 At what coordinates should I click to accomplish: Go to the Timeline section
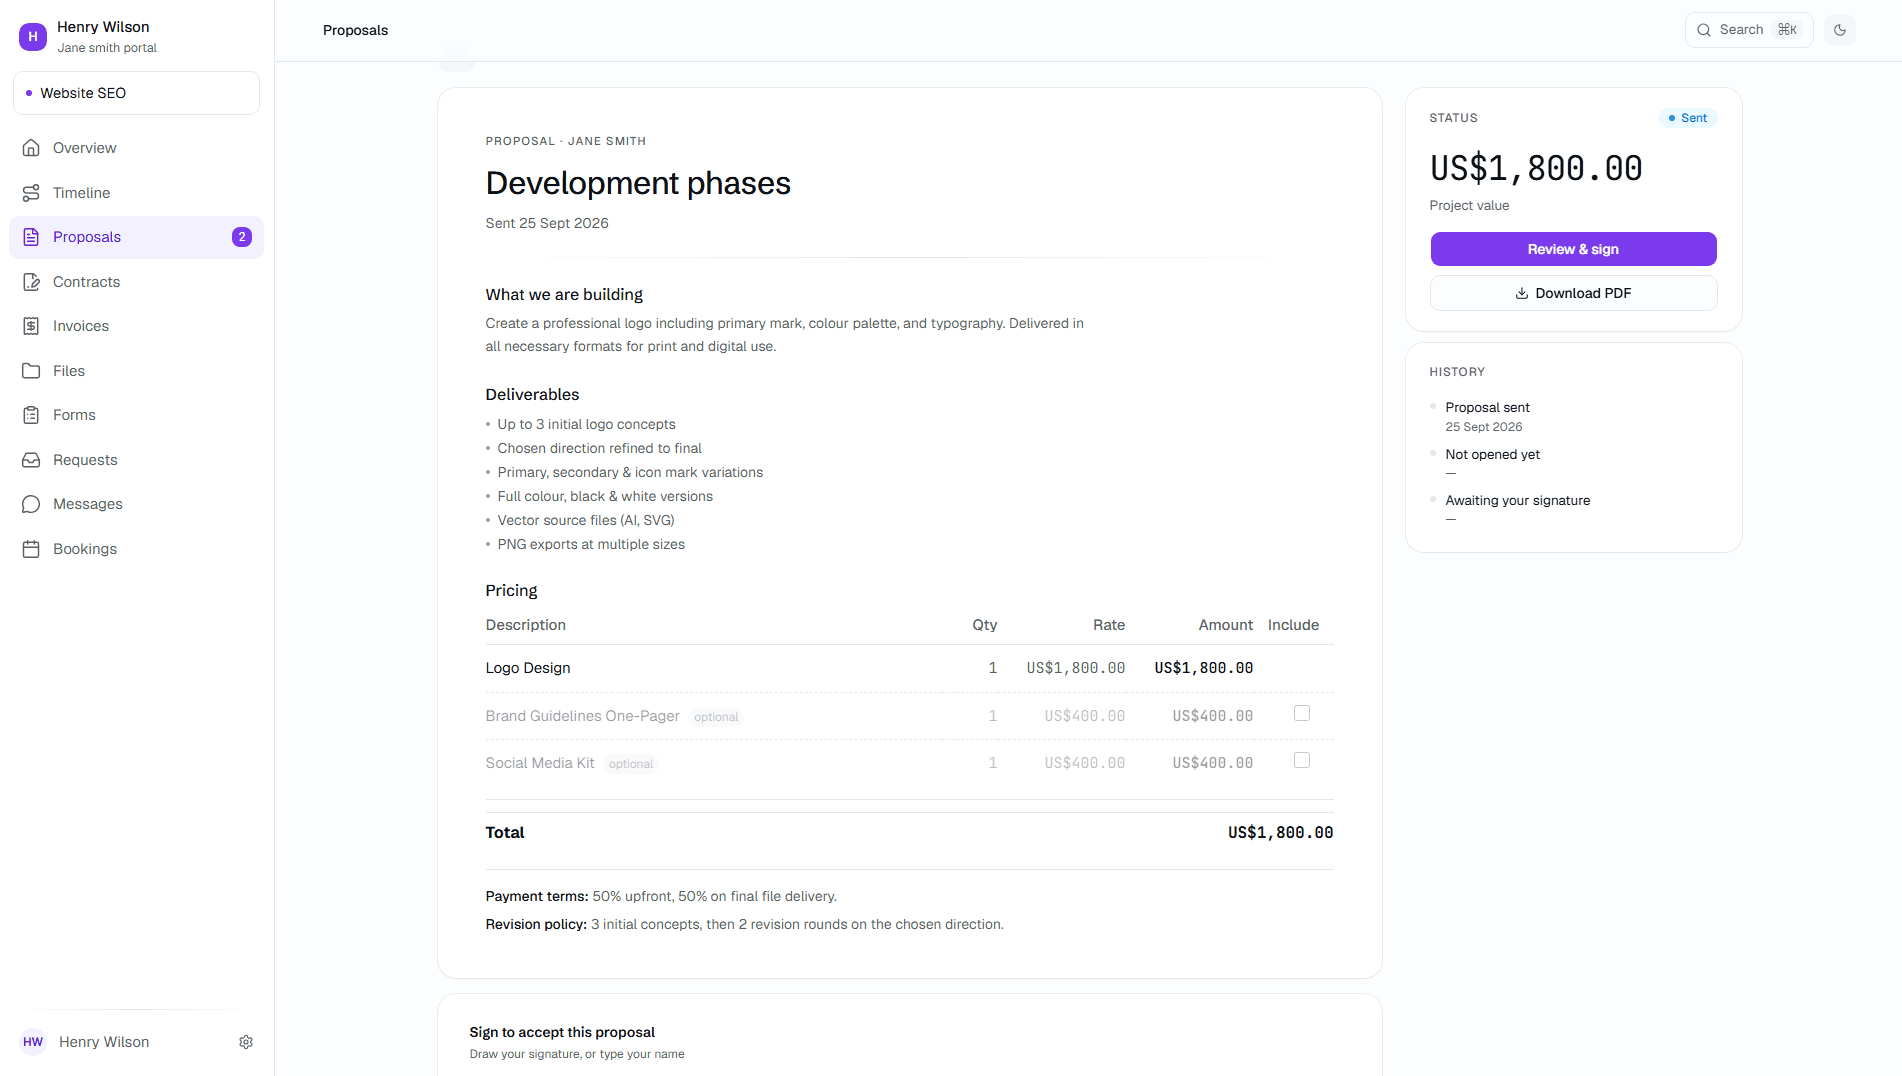coord(137,193)
